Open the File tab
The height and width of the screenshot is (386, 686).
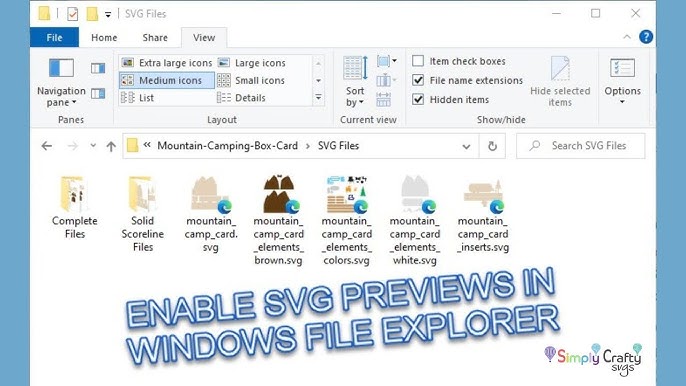click(x=54, y=38)
